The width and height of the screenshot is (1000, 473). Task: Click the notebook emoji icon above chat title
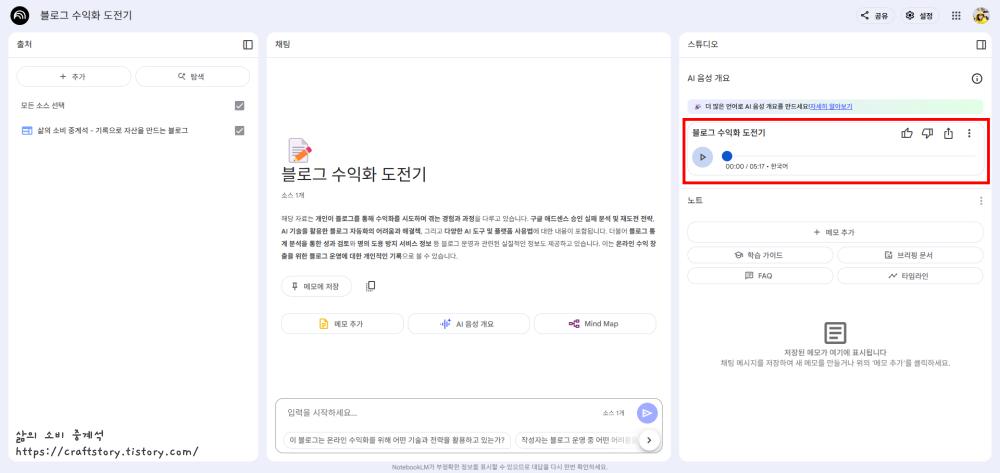(x=299, y=150)
